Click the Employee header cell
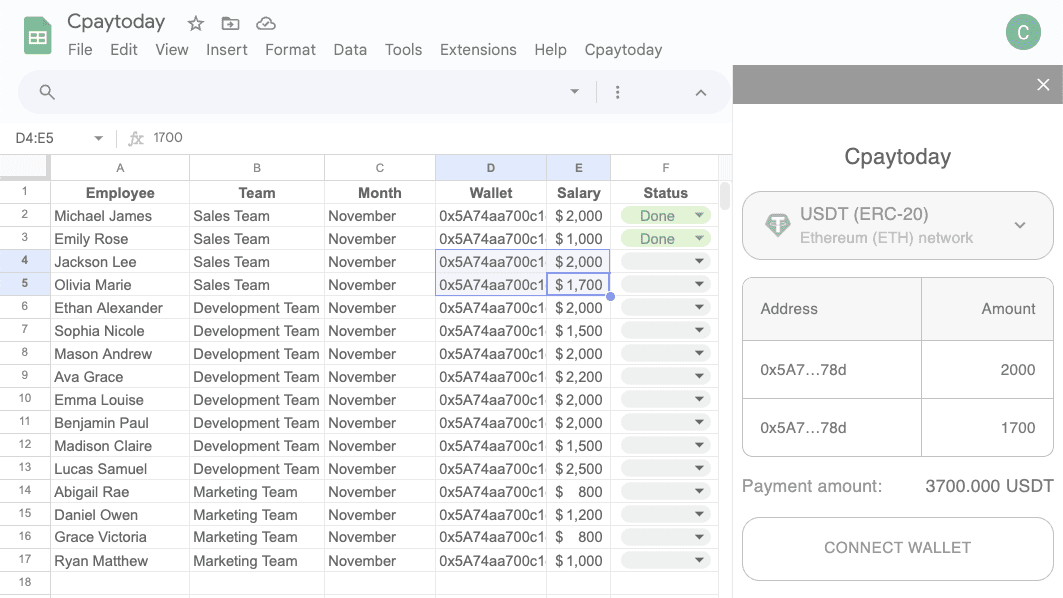Image resolution: width=1063 pixels, height=598 pixels. tap(120, 193)
